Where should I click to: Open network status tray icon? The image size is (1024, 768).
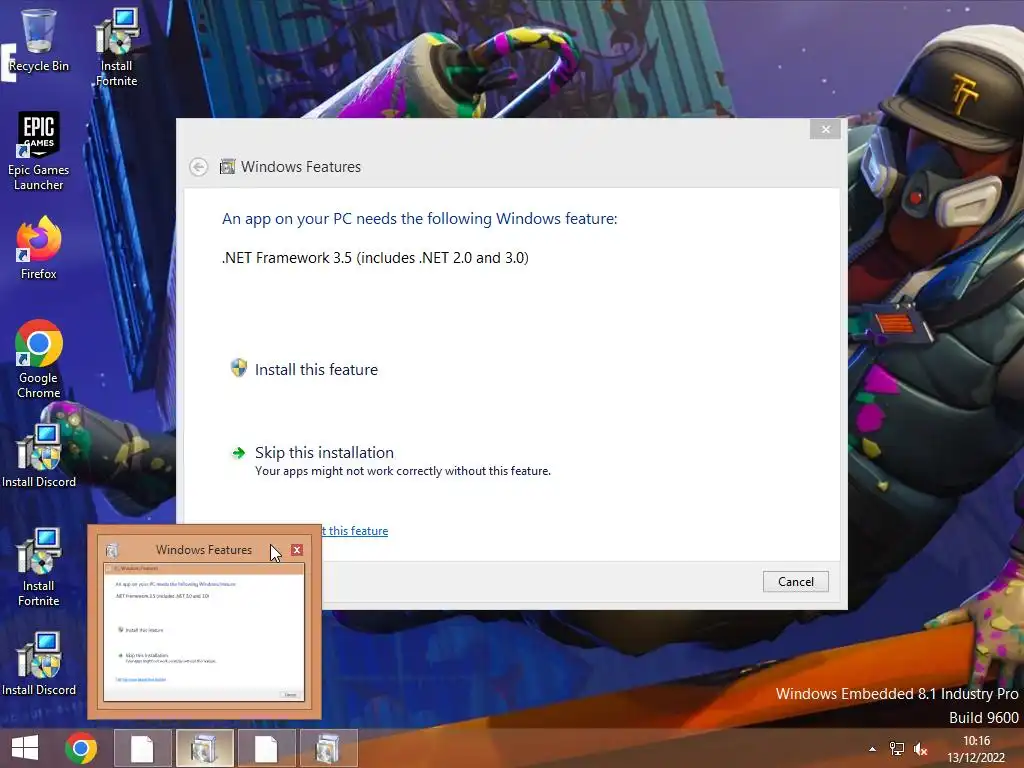click(x=897, y=749)
